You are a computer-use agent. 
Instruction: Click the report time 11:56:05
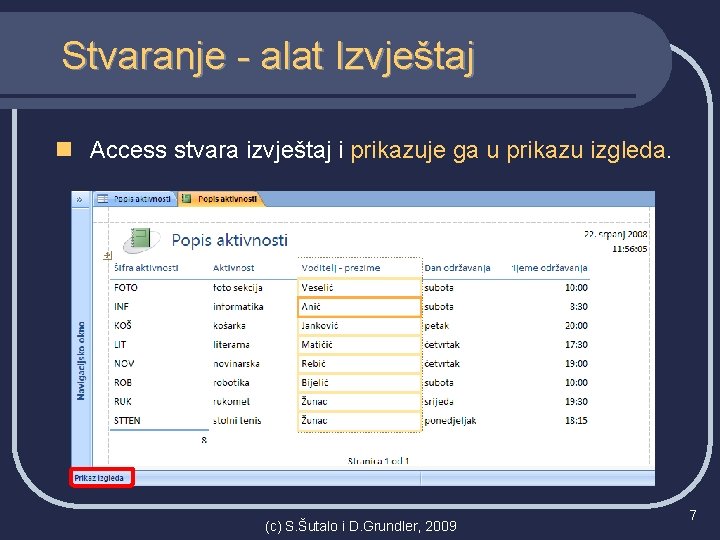[630, 249]
